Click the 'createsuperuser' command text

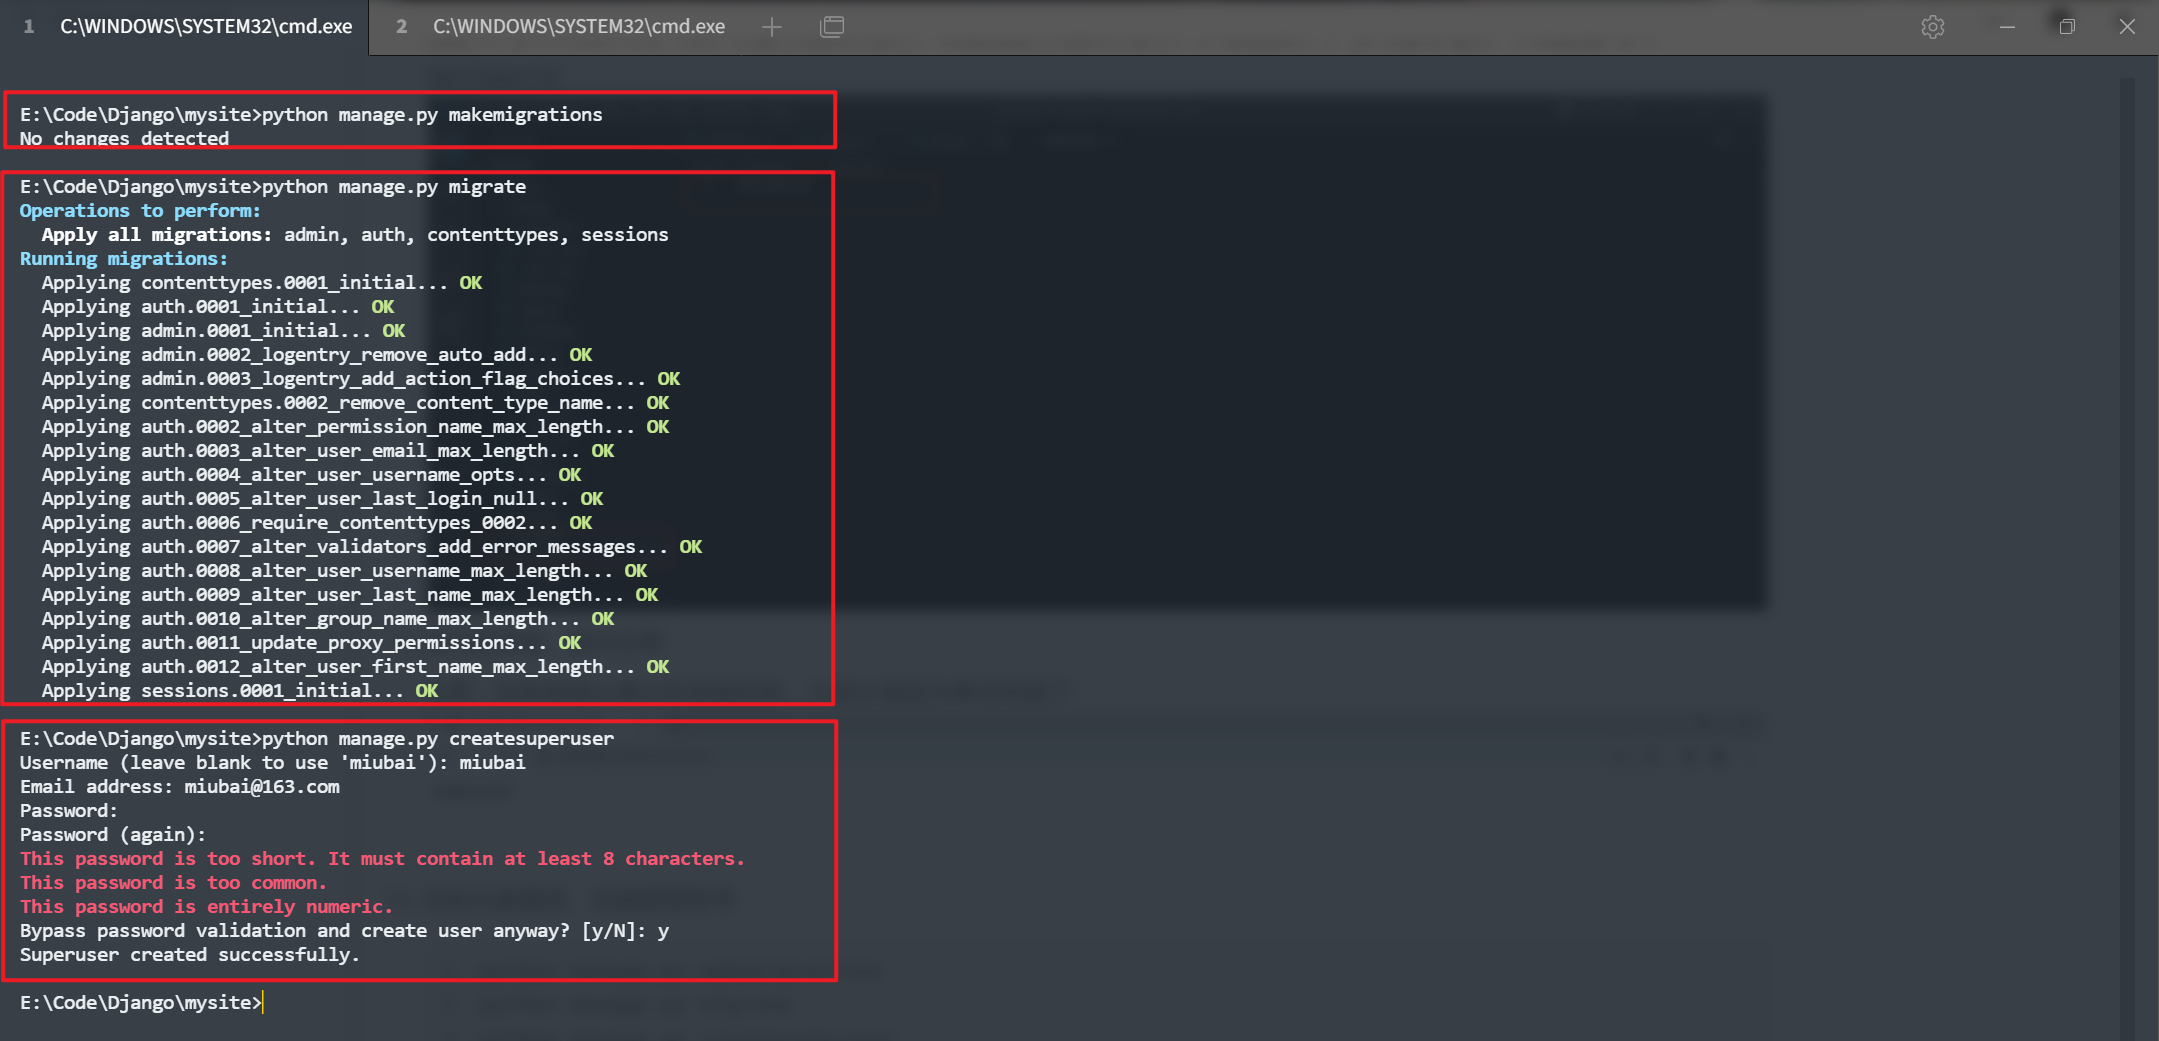coord(531,739)
